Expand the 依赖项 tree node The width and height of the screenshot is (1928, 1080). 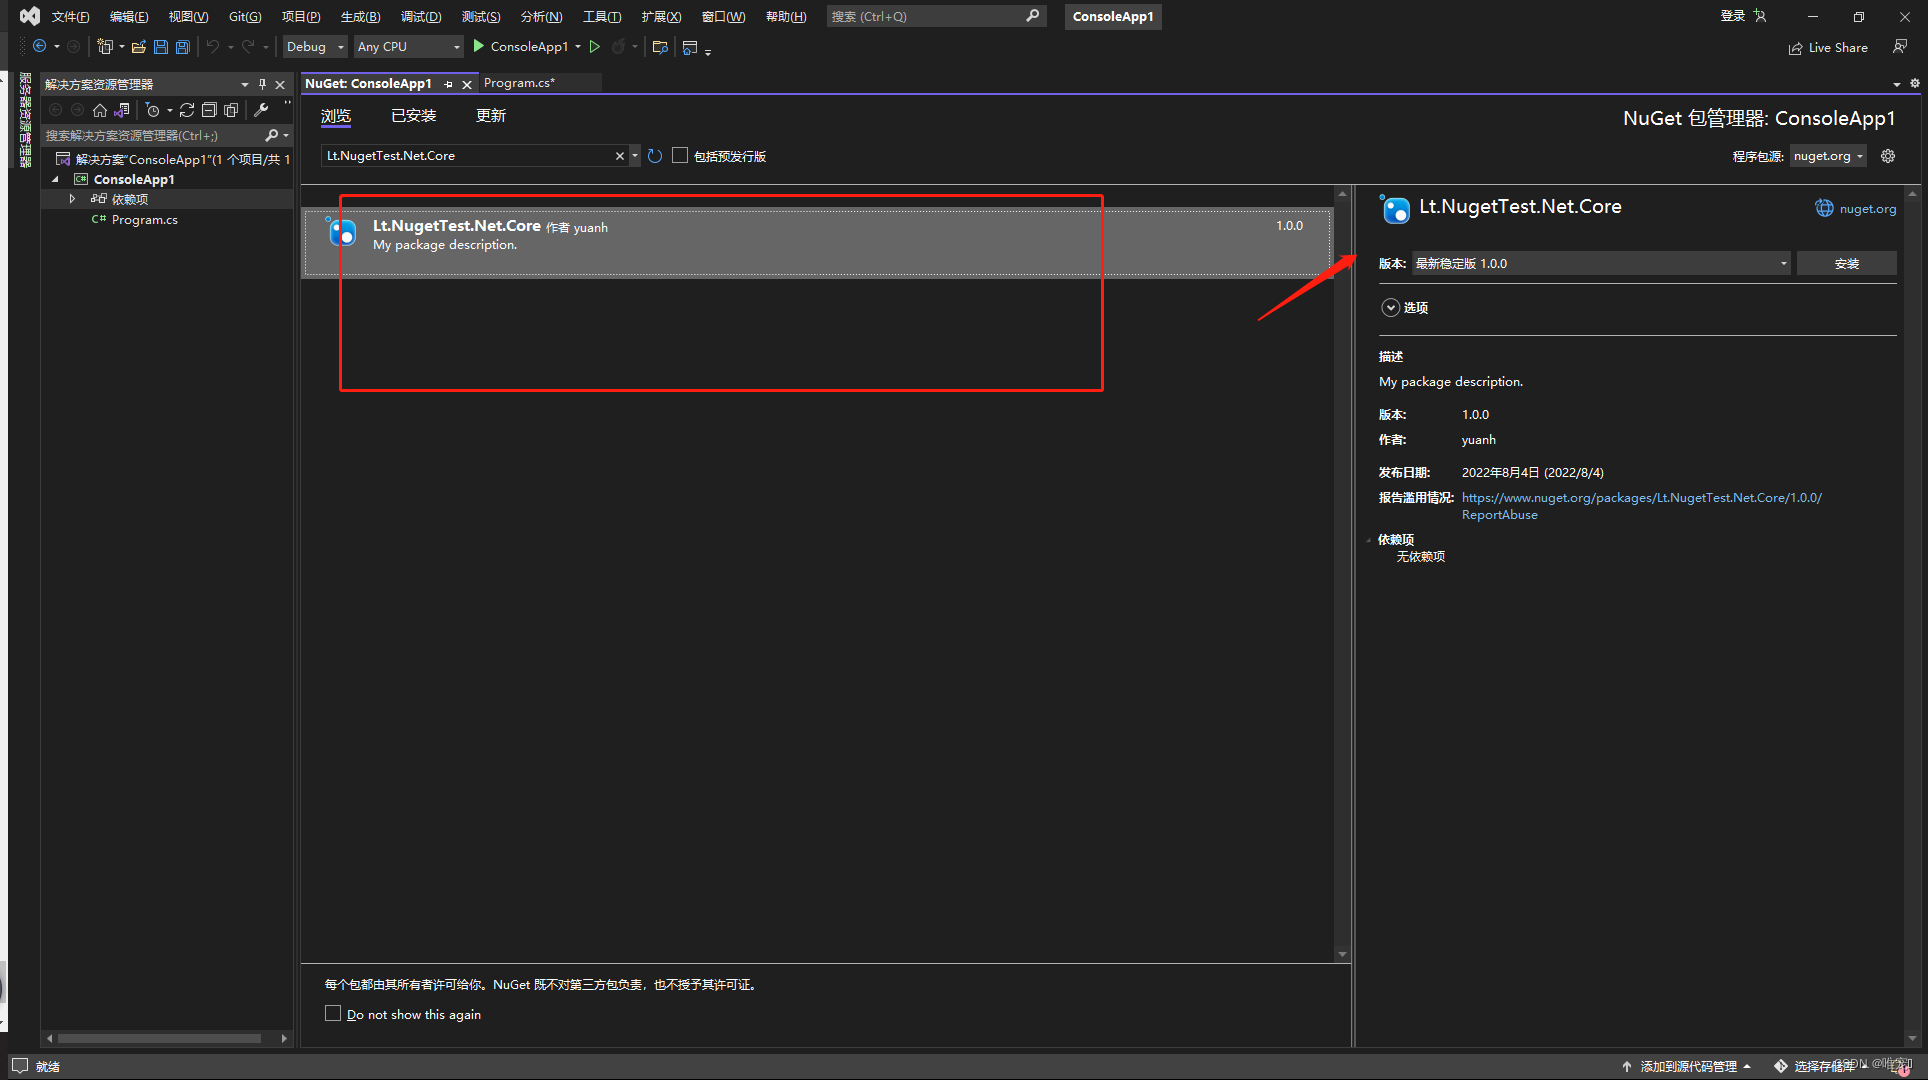click(x=72, y=199)
